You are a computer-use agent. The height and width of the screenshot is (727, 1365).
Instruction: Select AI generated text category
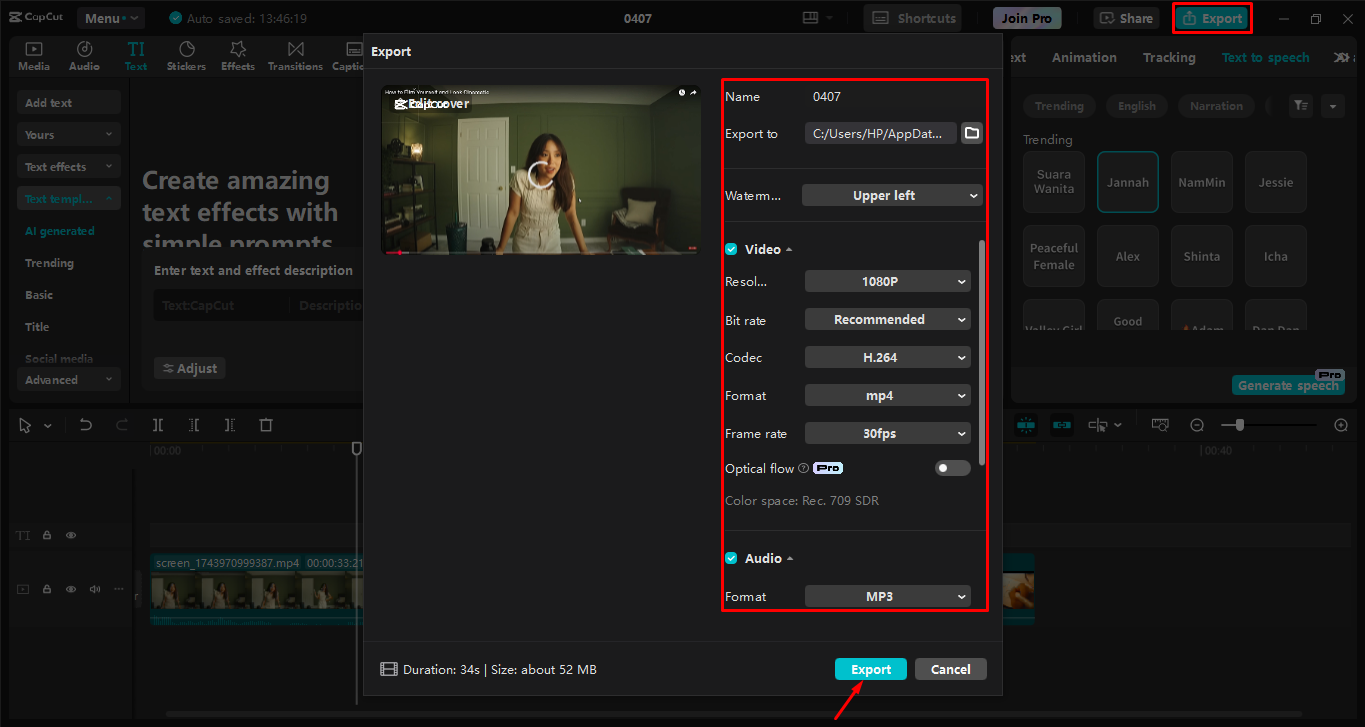coord(59,231)
